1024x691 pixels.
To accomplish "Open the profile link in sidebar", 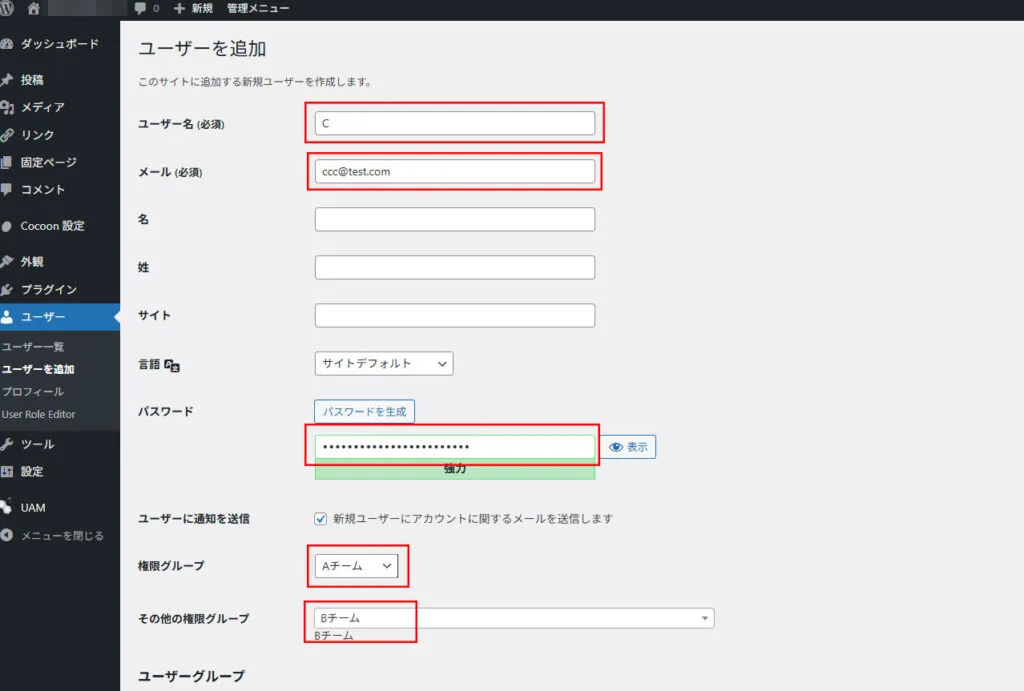I will pyautogui.click(x=33, y=391).
